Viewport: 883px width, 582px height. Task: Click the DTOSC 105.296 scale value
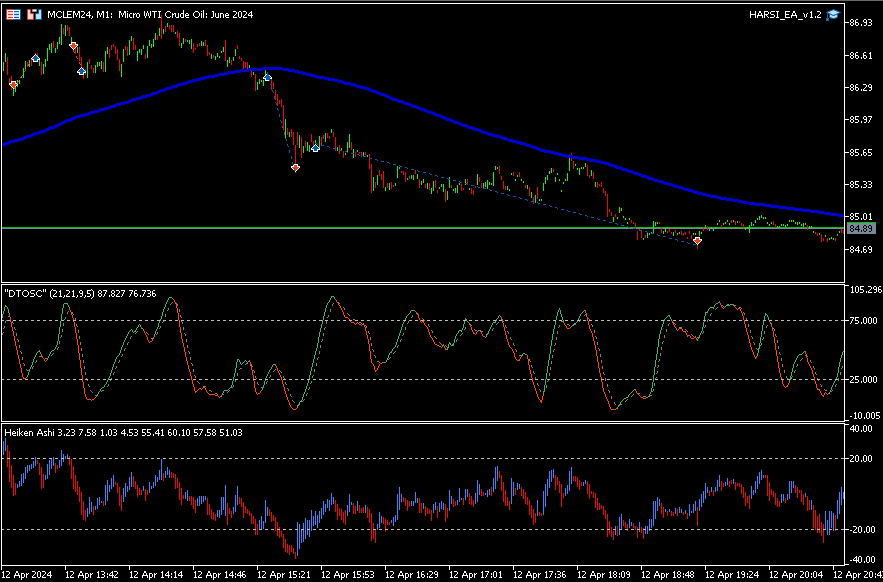click(x=864, y=290)
